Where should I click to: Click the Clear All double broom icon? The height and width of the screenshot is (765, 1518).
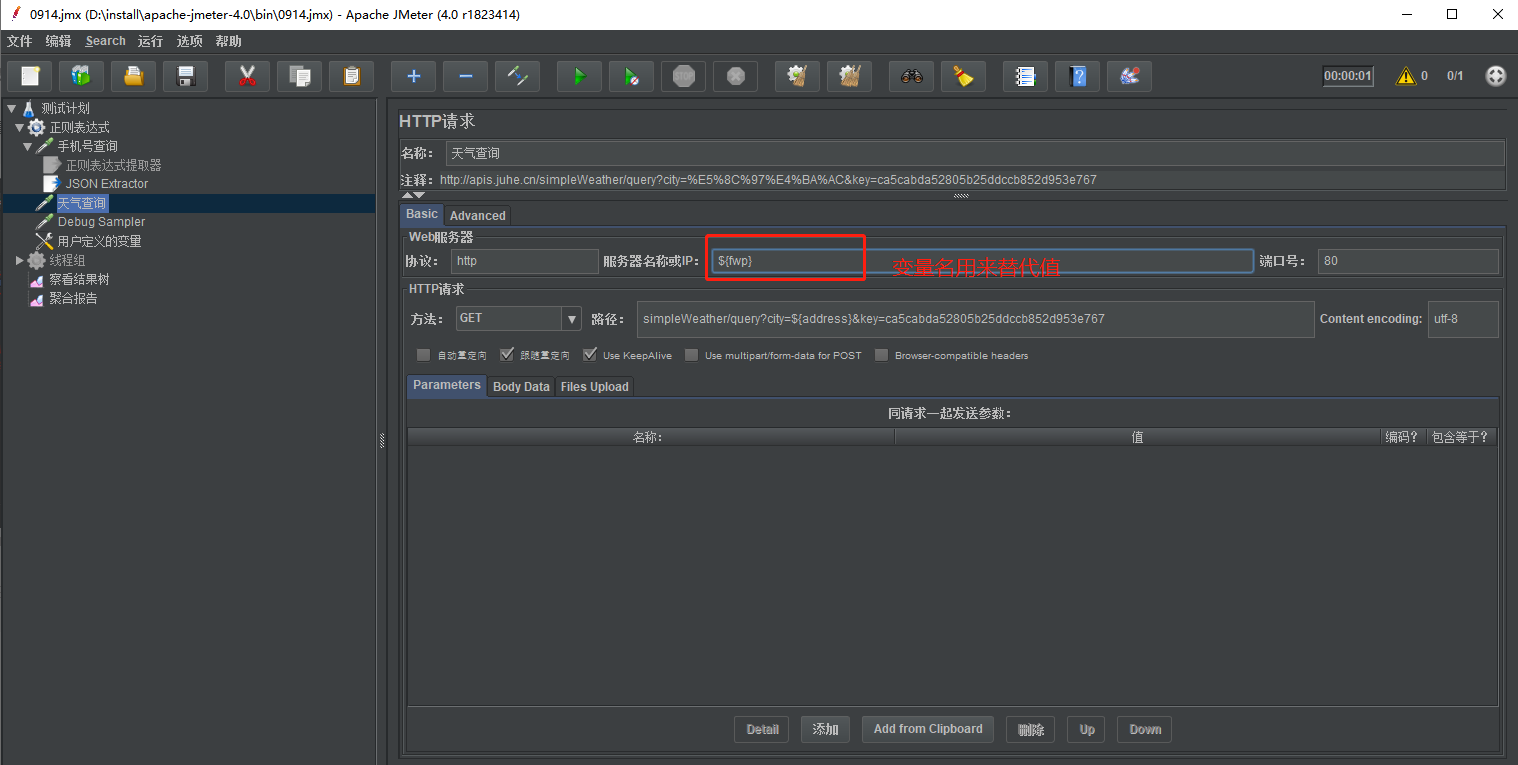click(x=850, y=76)
